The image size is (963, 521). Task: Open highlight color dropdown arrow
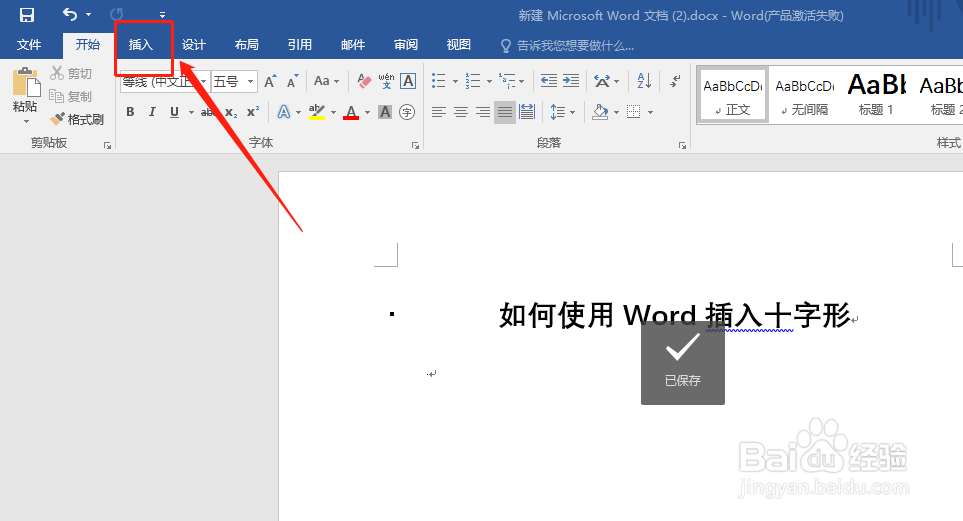(333, 112)
